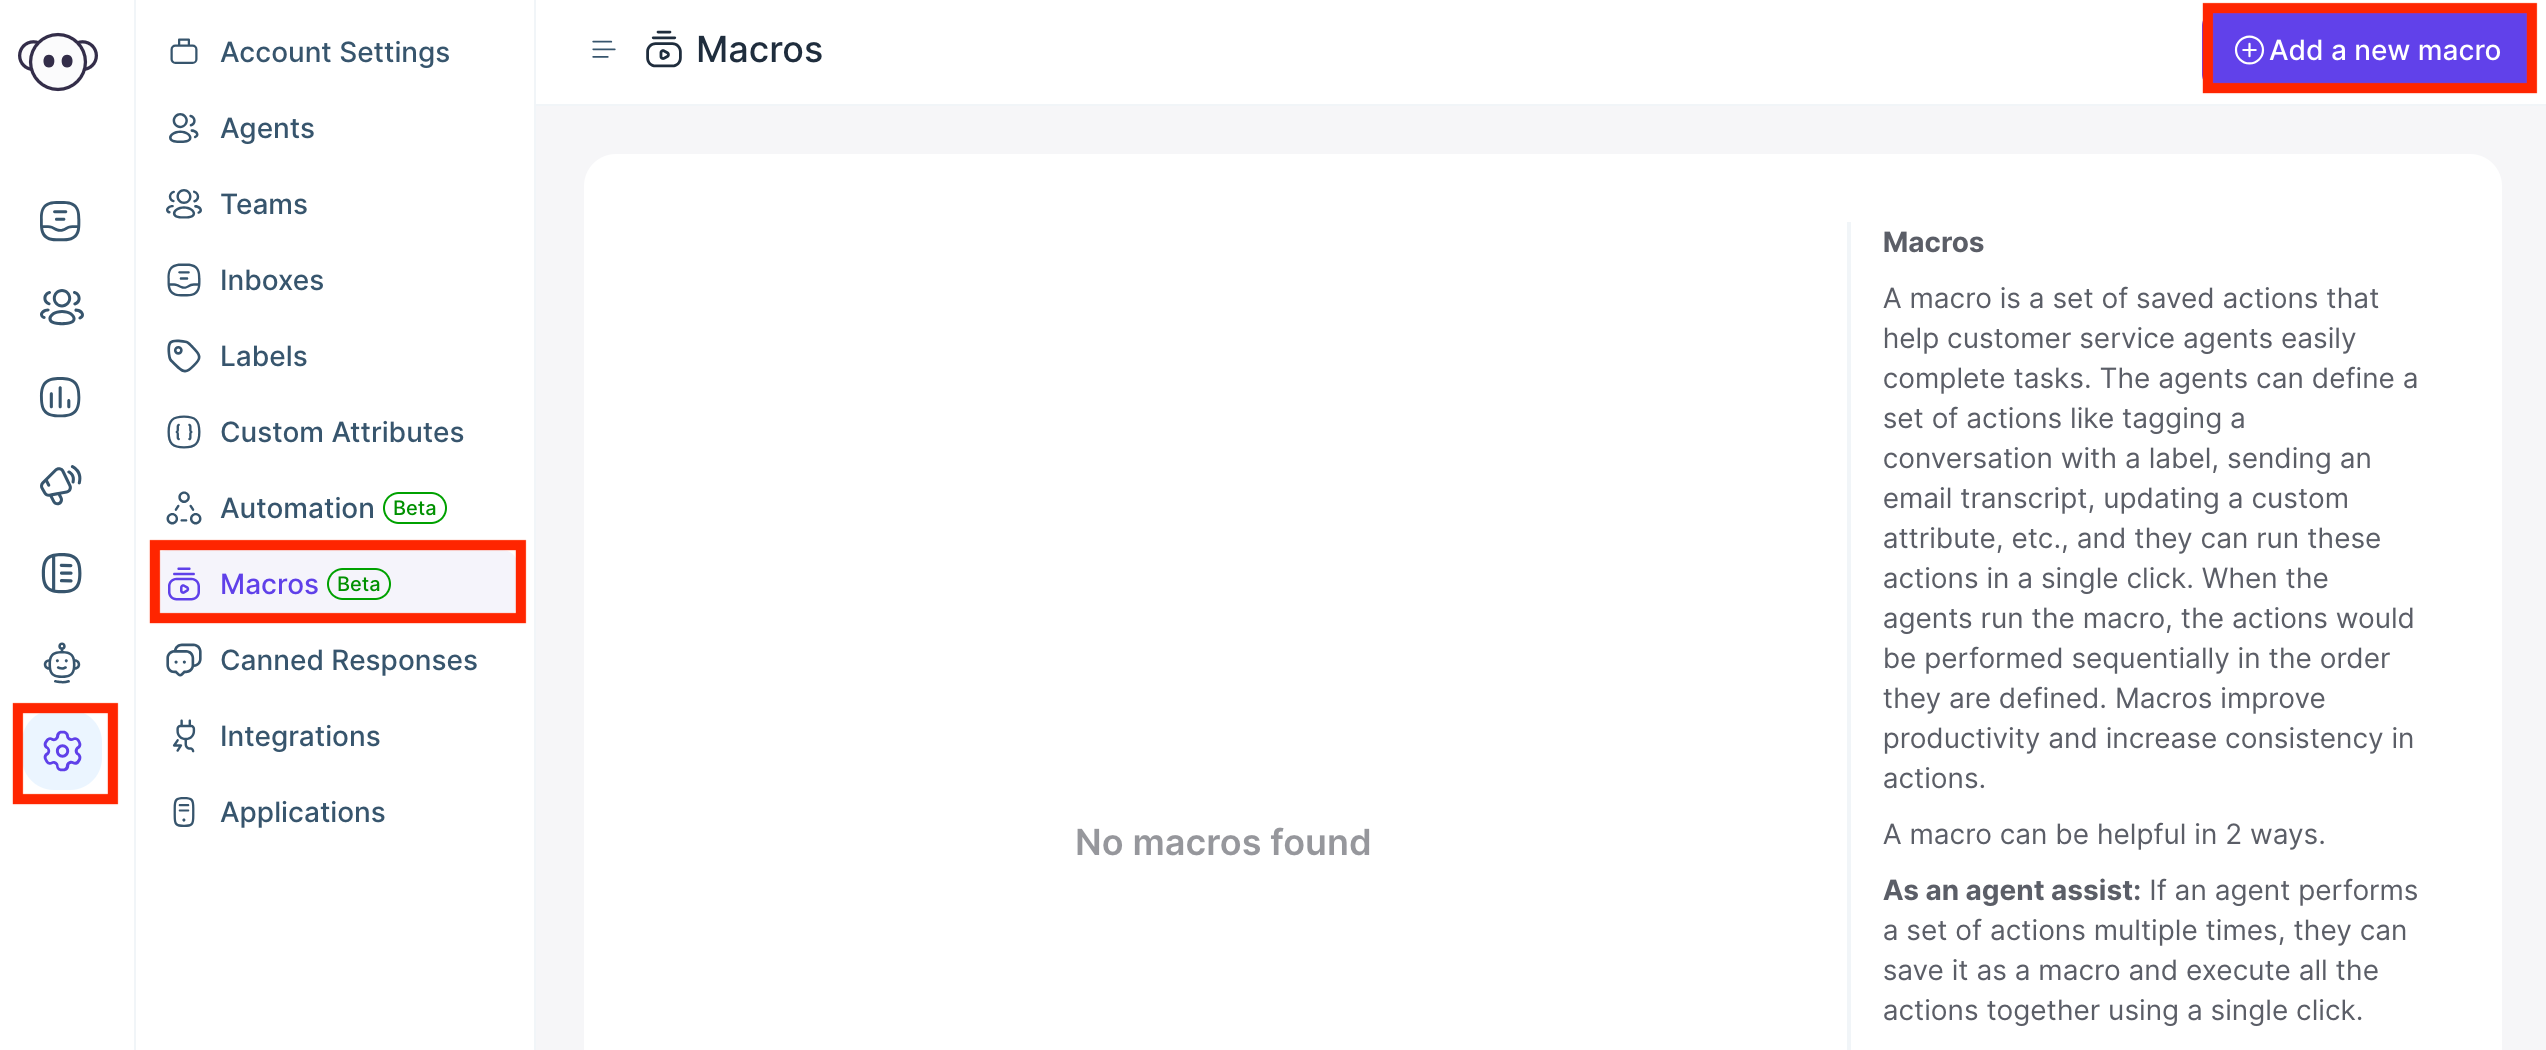2546x1050 pixels.
Task: Toggle the sidebar with hamburger icon
Action: [x=603, y=50]
